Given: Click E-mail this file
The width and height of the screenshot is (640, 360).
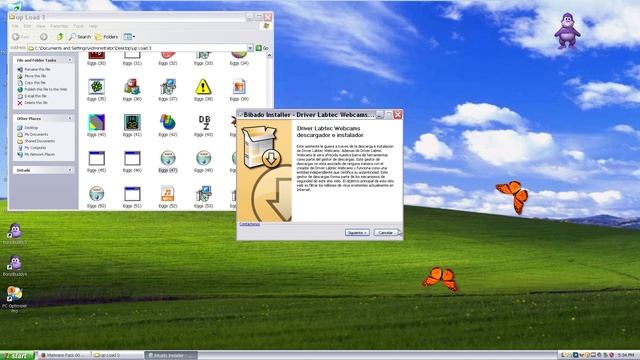Looking at the screenshot, I should click(32, 96).
